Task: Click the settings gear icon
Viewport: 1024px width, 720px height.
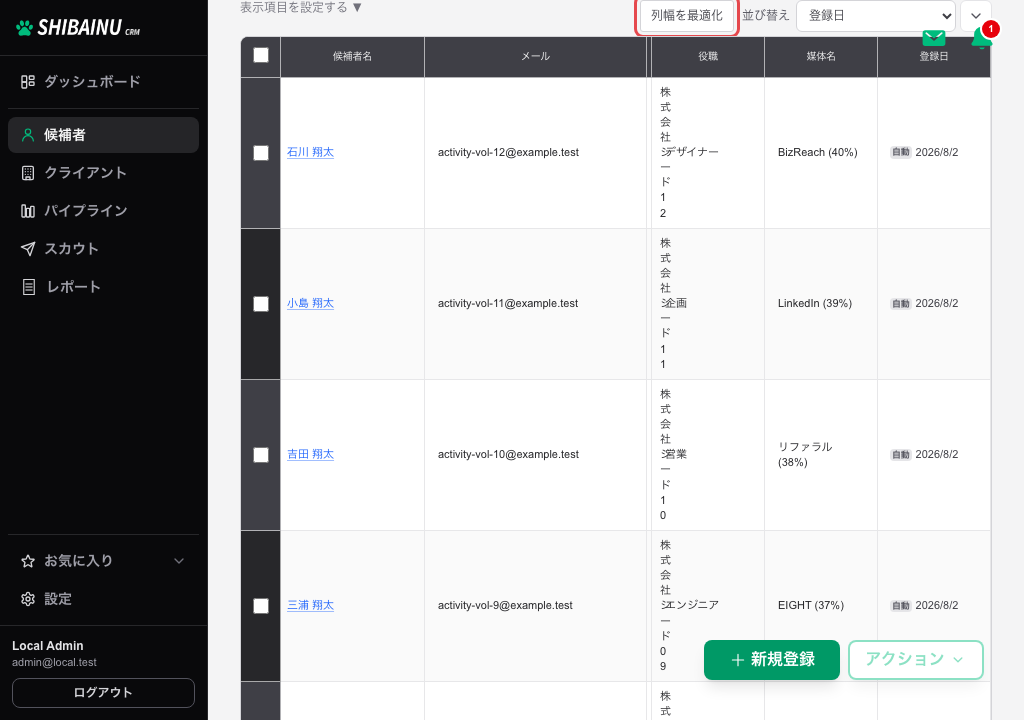Action: click(27, 599)
